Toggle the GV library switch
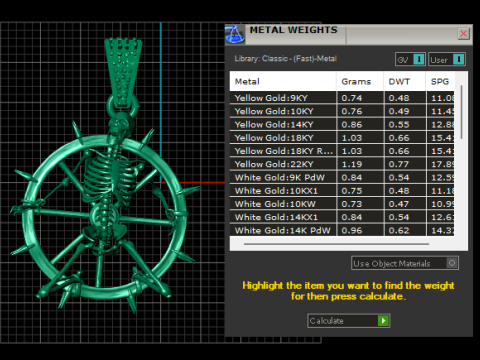 coord(410,60)
